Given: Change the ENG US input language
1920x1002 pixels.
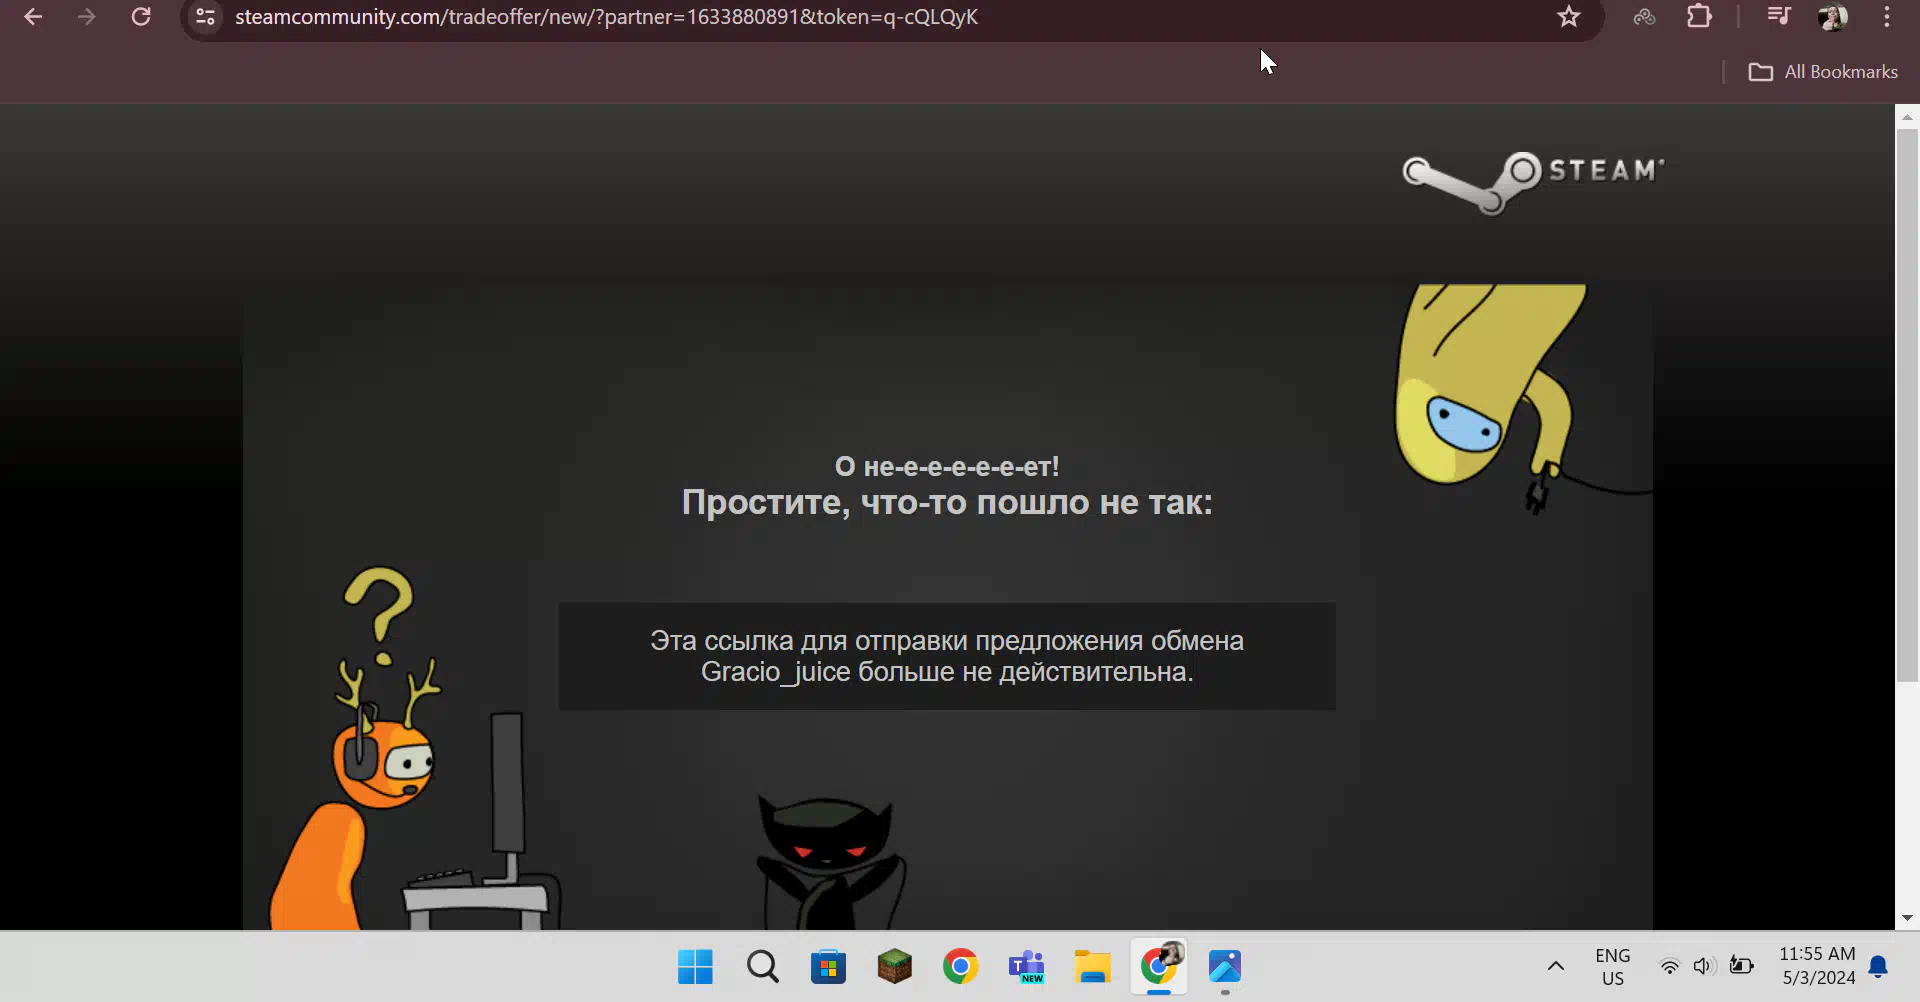Looking at the screenshot, I should [x=1613, y=967].
